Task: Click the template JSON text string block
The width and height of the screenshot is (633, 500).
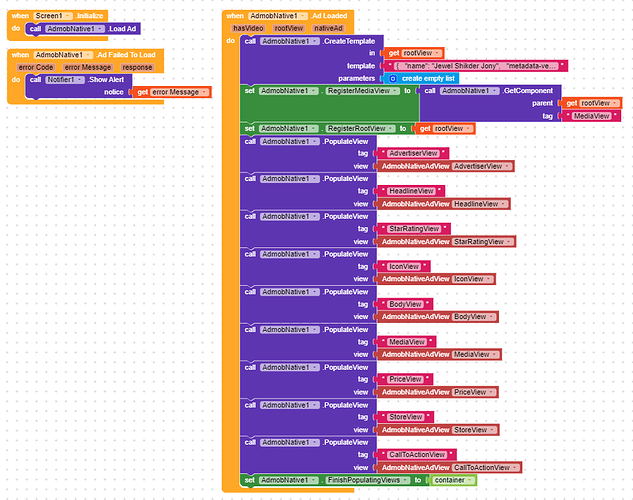Action: [476, 66]
